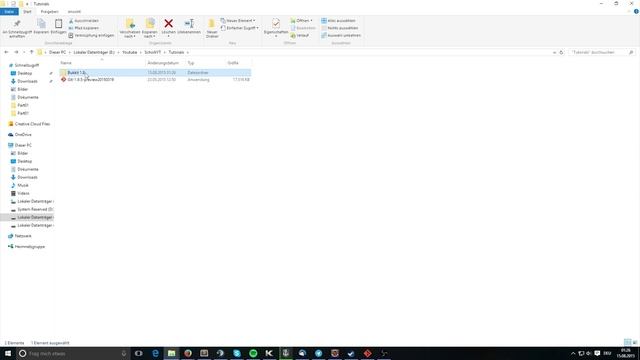
Task: Open OneDrive in the navigation pane
Action: coord(23,135)
